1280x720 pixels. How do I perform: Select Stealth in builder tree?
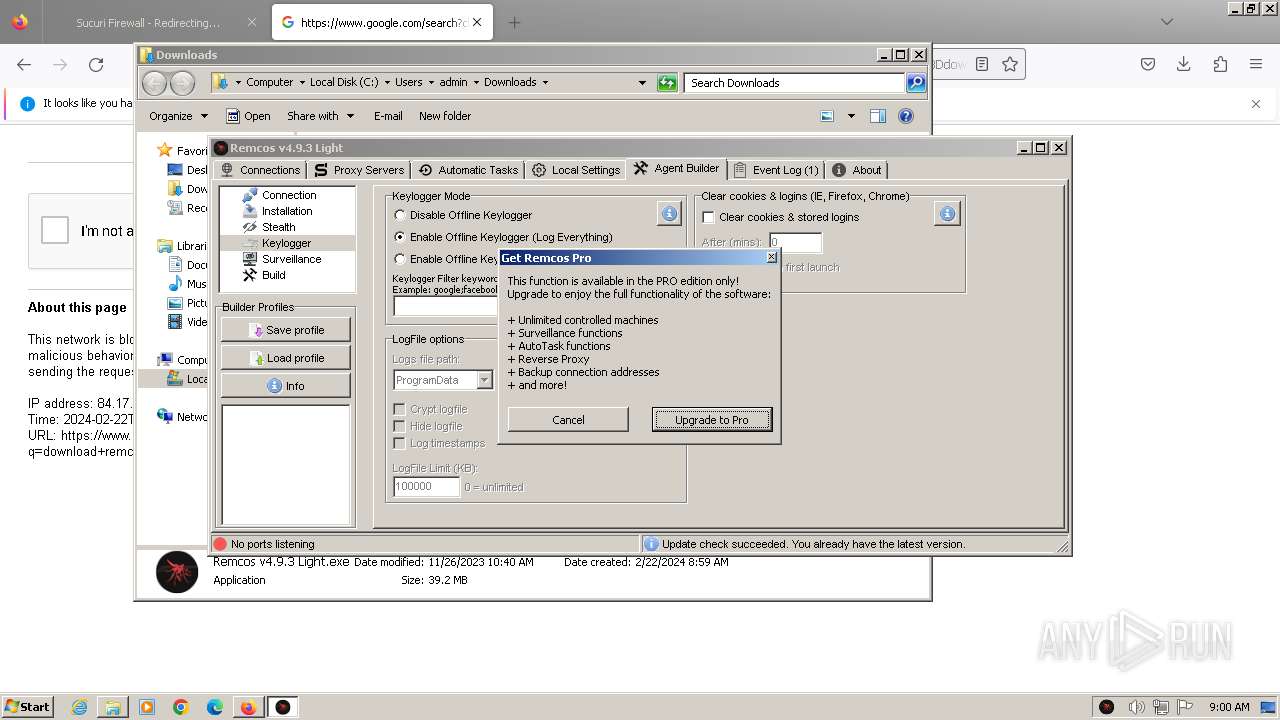point(278,227)
